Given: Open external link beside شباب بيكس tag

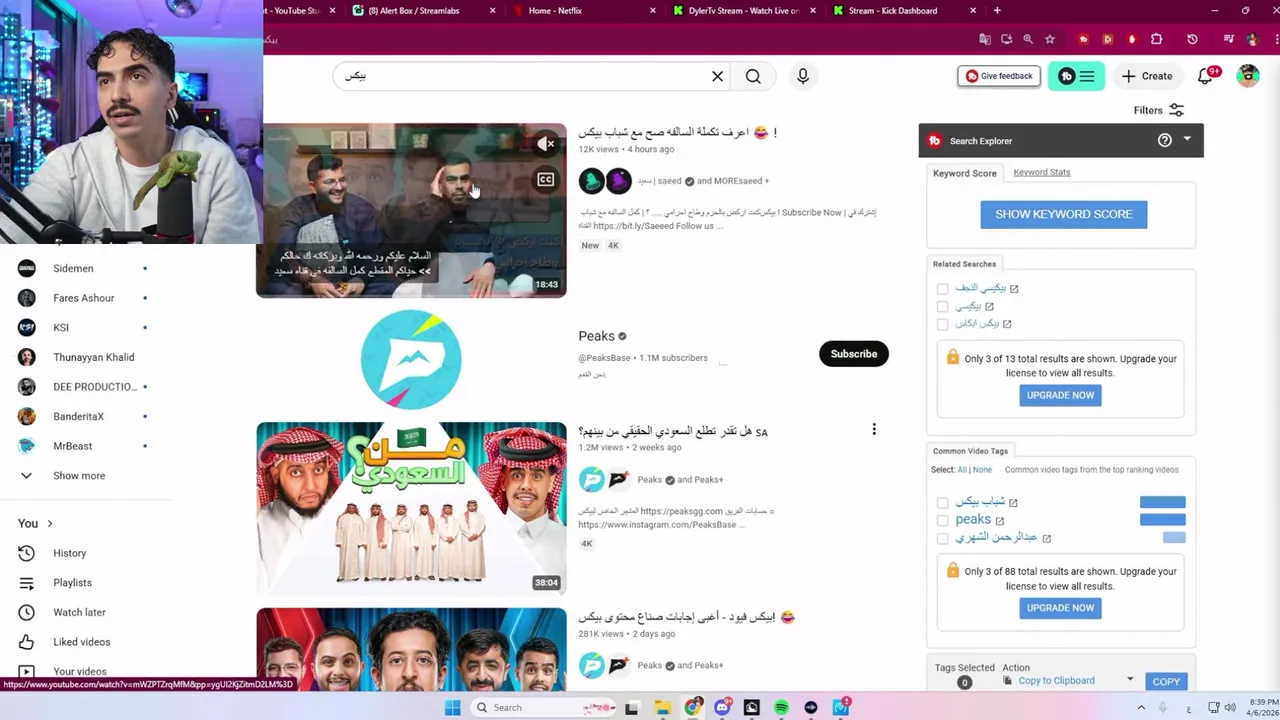Looking at the screenshot, I should point(1013,503).
